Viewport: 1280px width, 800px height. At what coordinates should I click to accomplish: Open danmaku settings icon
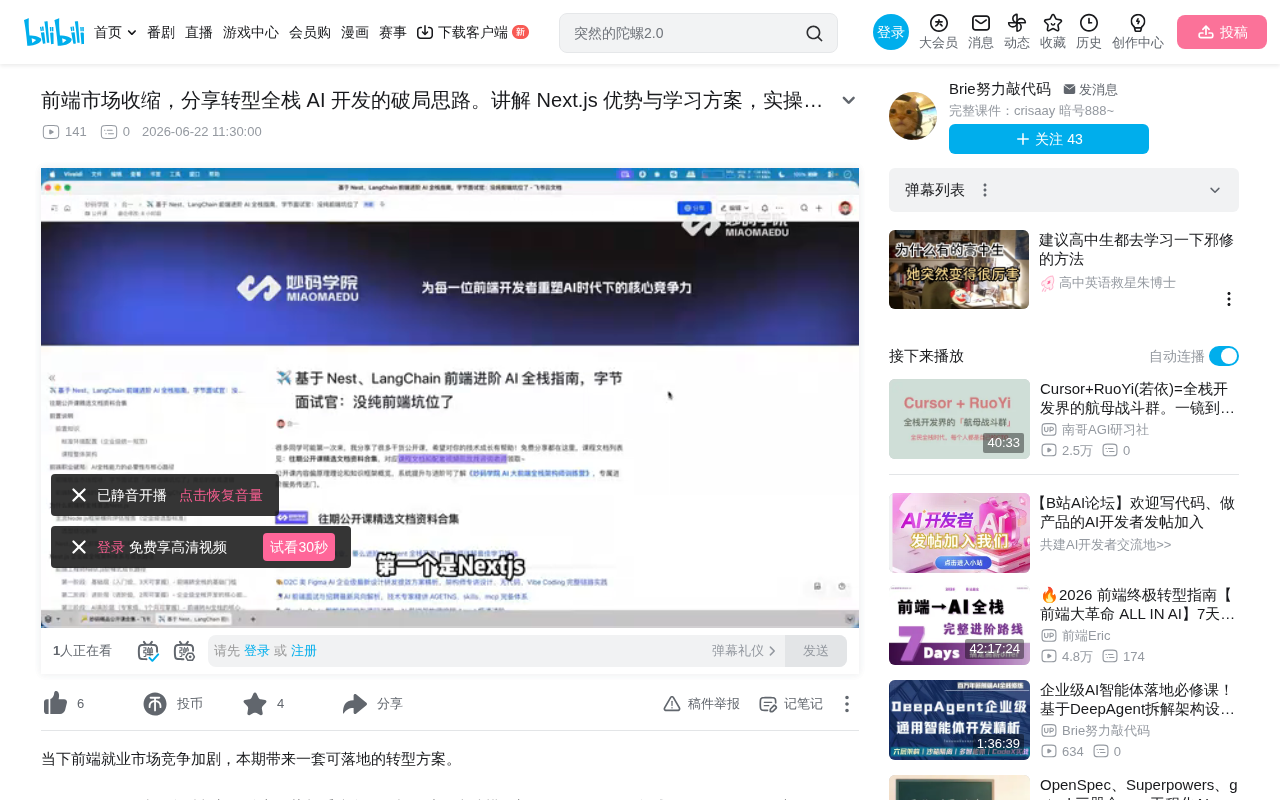(184, 651)
